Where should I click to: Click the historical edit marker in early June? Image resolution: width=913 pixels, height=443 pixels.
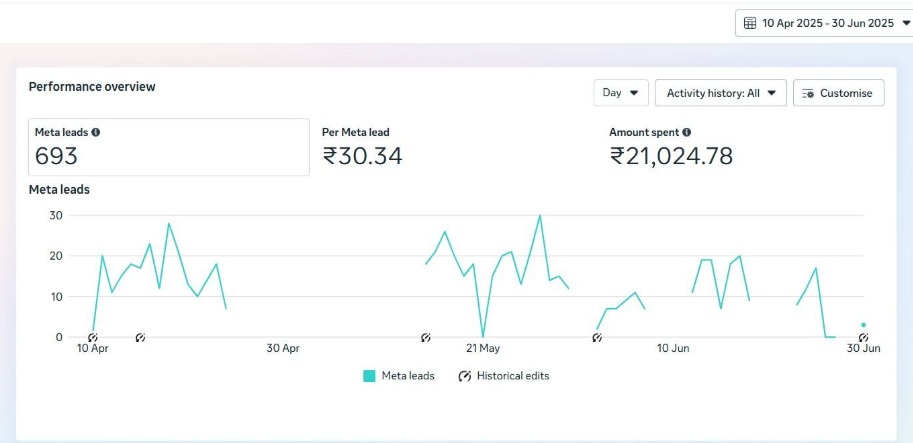[597, 337]
